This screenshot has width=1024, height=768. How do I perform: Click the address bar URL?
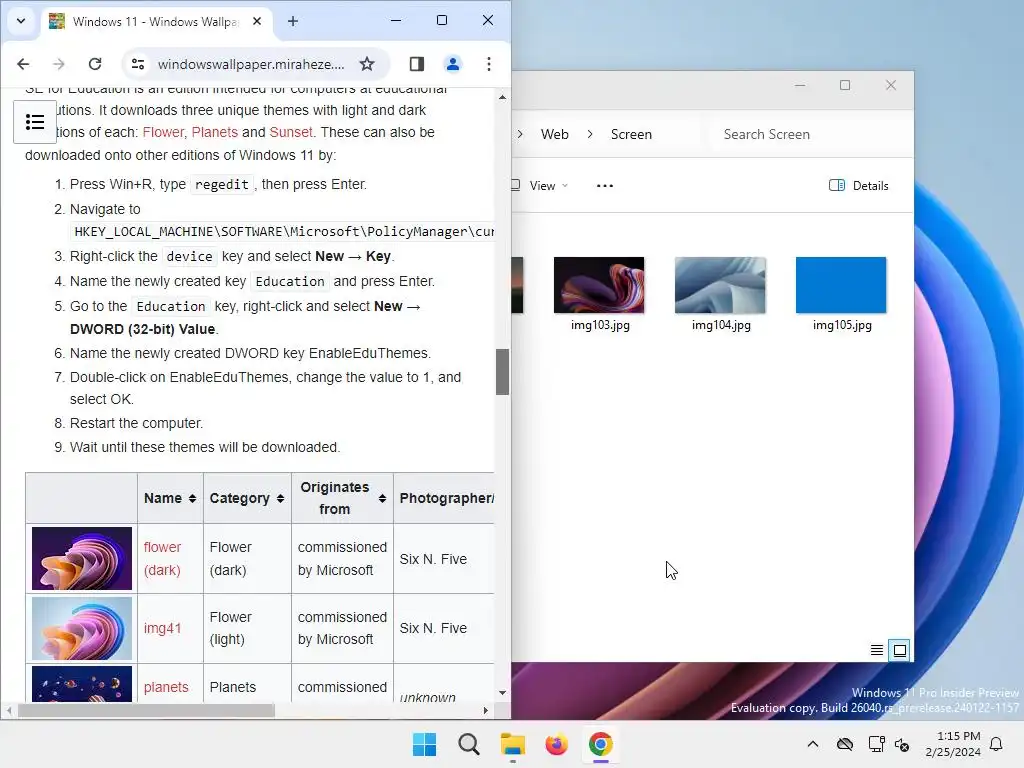pos(251,64)
